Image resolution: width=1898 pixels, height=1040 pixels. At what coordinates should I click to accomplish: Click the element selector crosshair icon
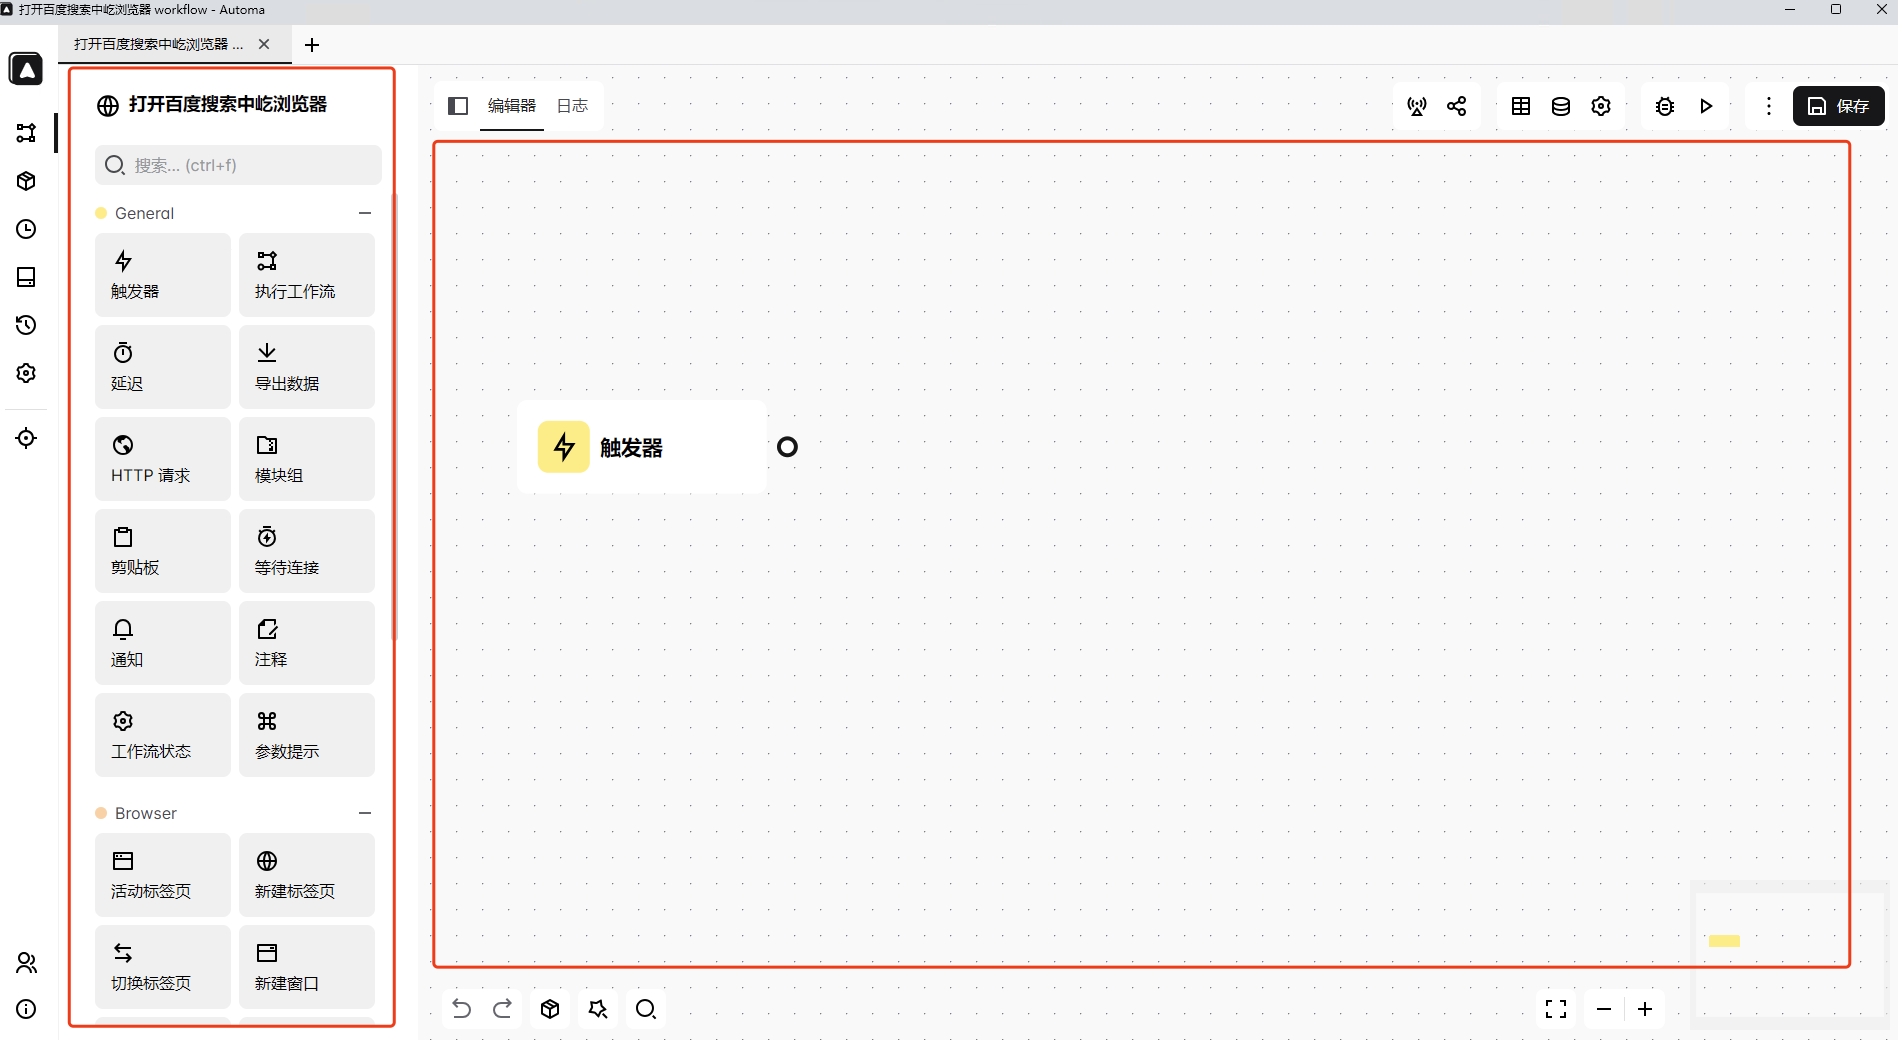(x=26, y=438)
